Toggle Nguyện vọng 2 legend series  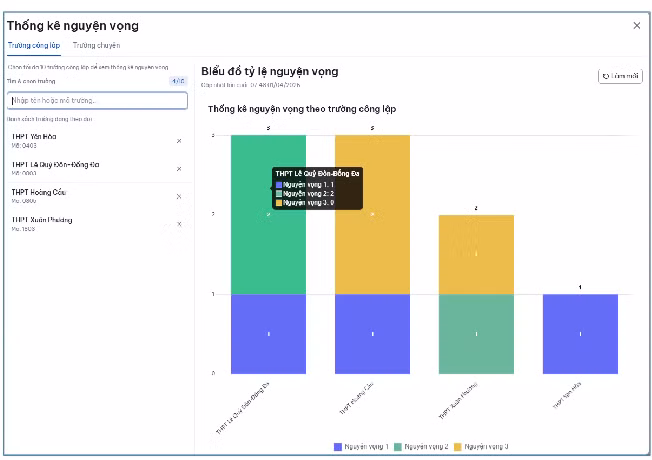421,446
